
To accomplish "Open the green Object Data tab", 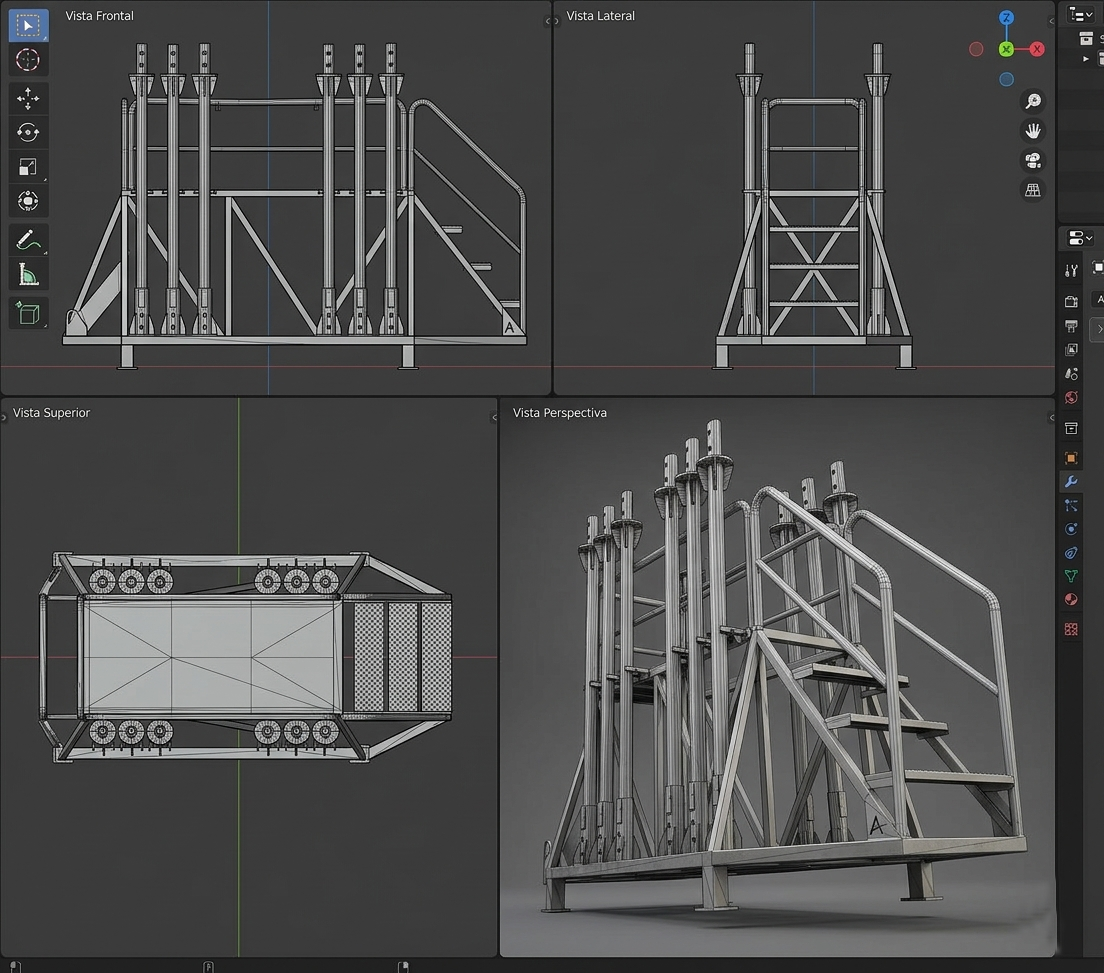I will [1071, 576].
